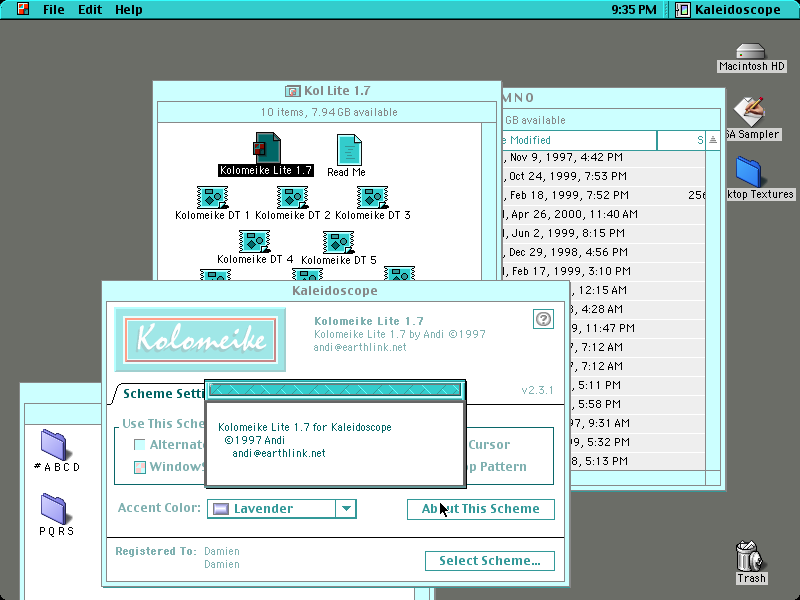800x600 pixels.
Task: Click the about popup's patterned title bar
Action: (335, 390)
